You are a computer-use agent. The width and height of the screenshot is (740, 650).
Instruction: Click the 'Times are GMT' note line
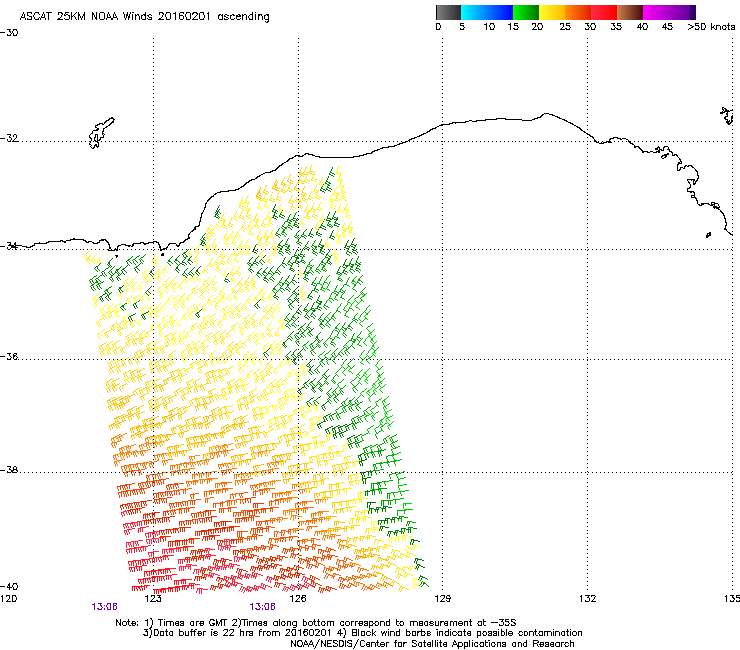click(x=316, y=623)
